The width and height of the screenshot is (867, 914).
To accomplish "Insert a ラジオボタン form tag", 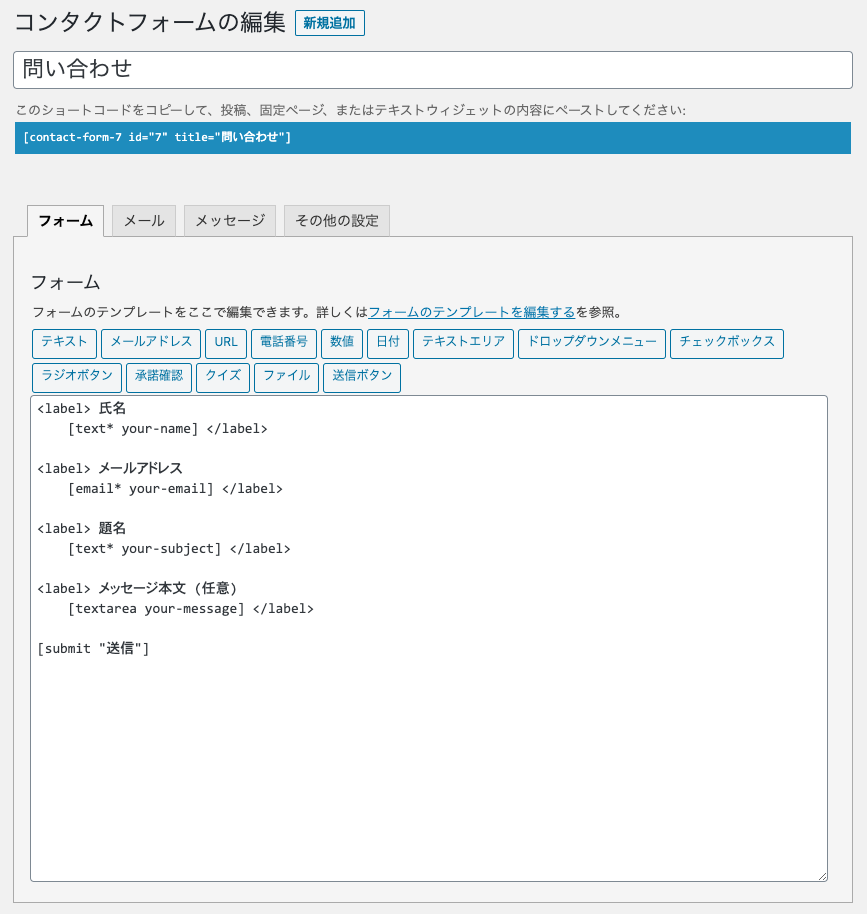I will pyautogui.click(x=77, y=378).
